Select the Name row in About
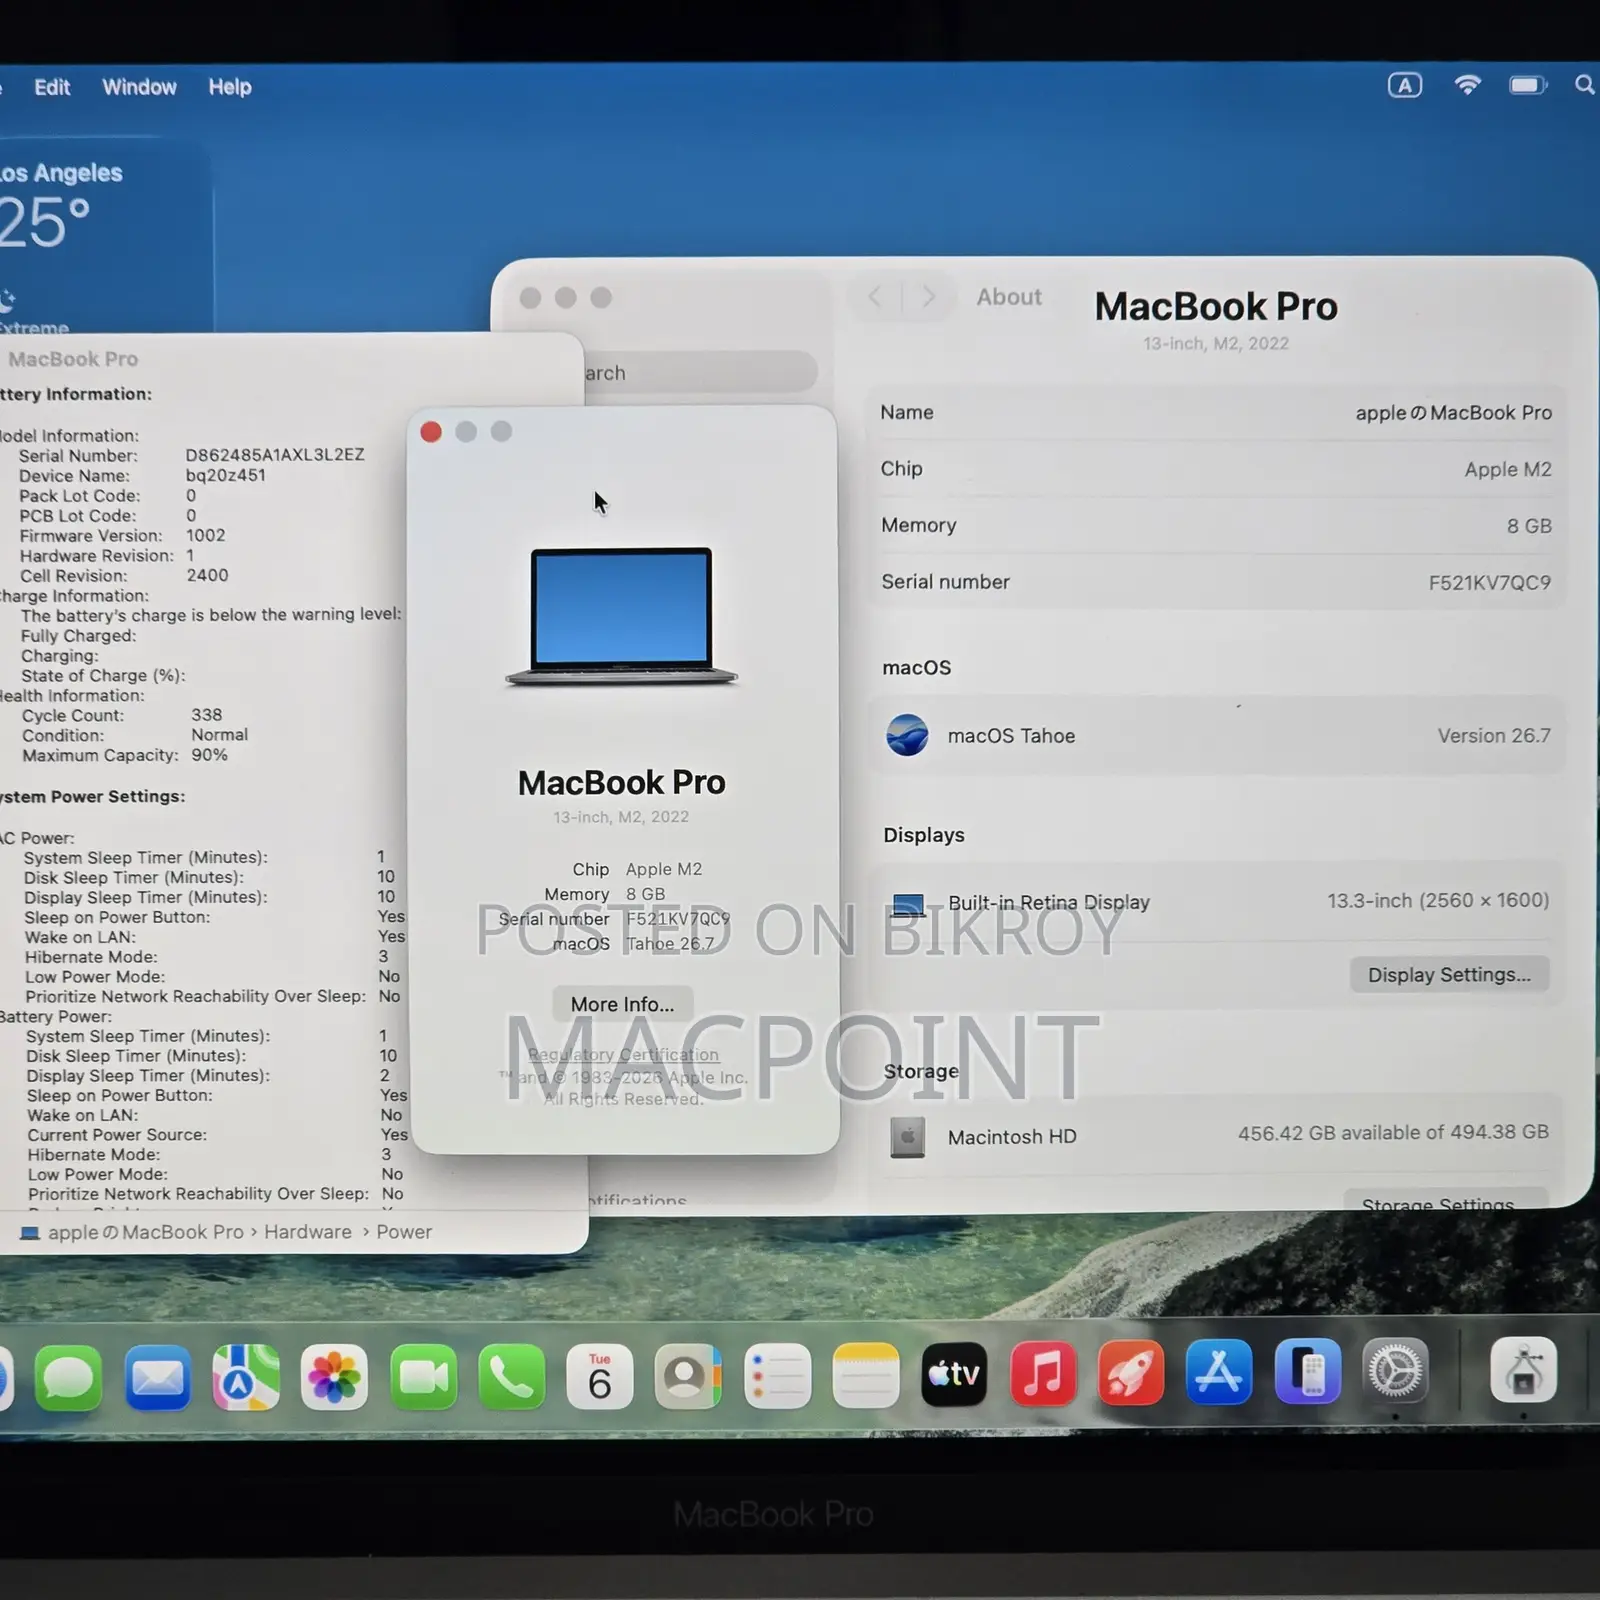Viewport: 1600px width, 1600px height. 1216,413
